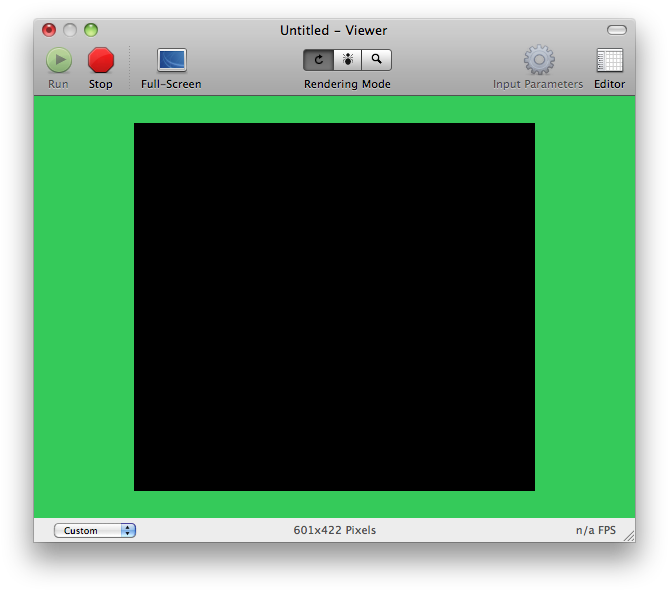
Task: Click inside the black rendered square
Action: pyautogui.click(x=334, y=307)
